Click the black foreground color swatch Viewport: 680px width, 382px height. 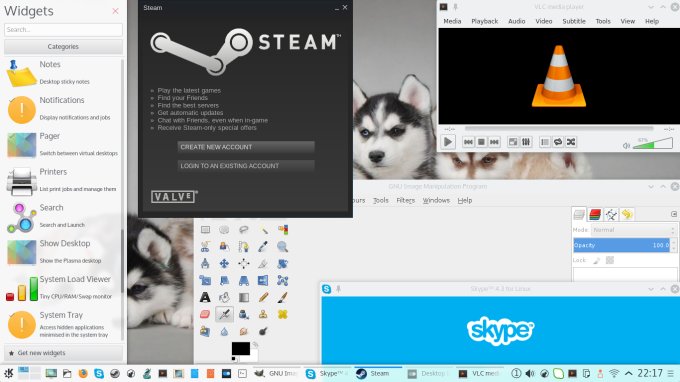(x=241, y=348)
